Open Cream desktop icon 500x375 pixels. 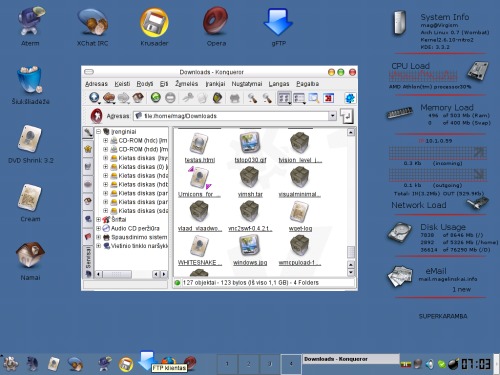click(x=30, y=203)
